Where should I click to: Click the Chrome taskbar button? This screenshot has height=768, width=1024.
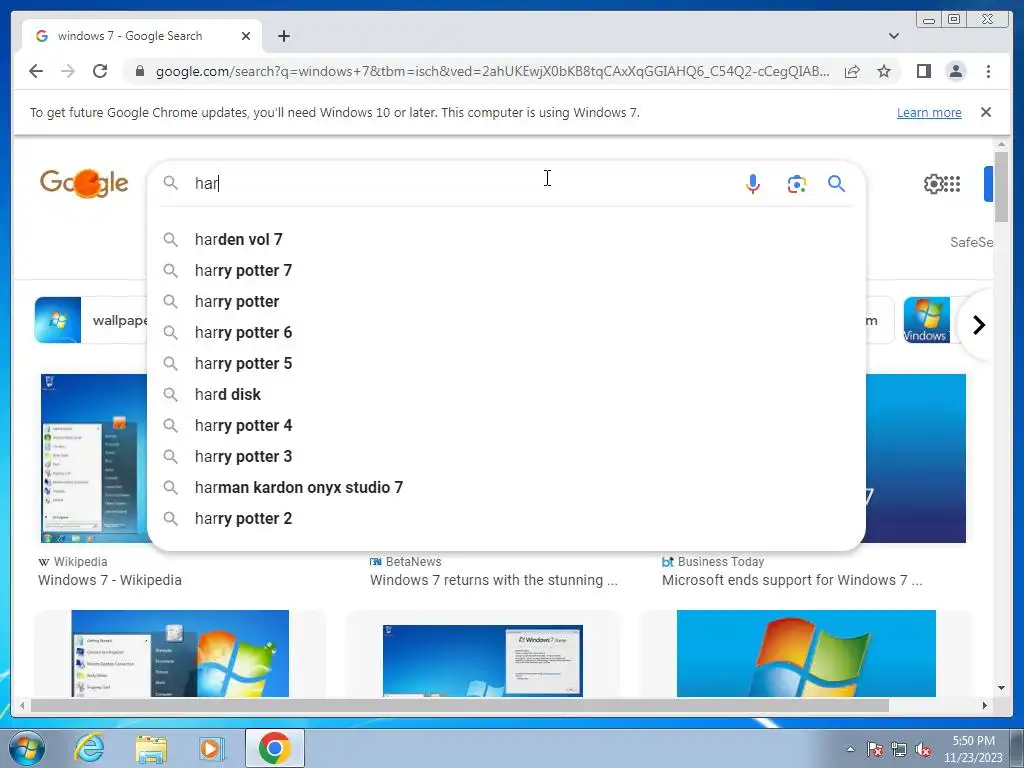274,748
